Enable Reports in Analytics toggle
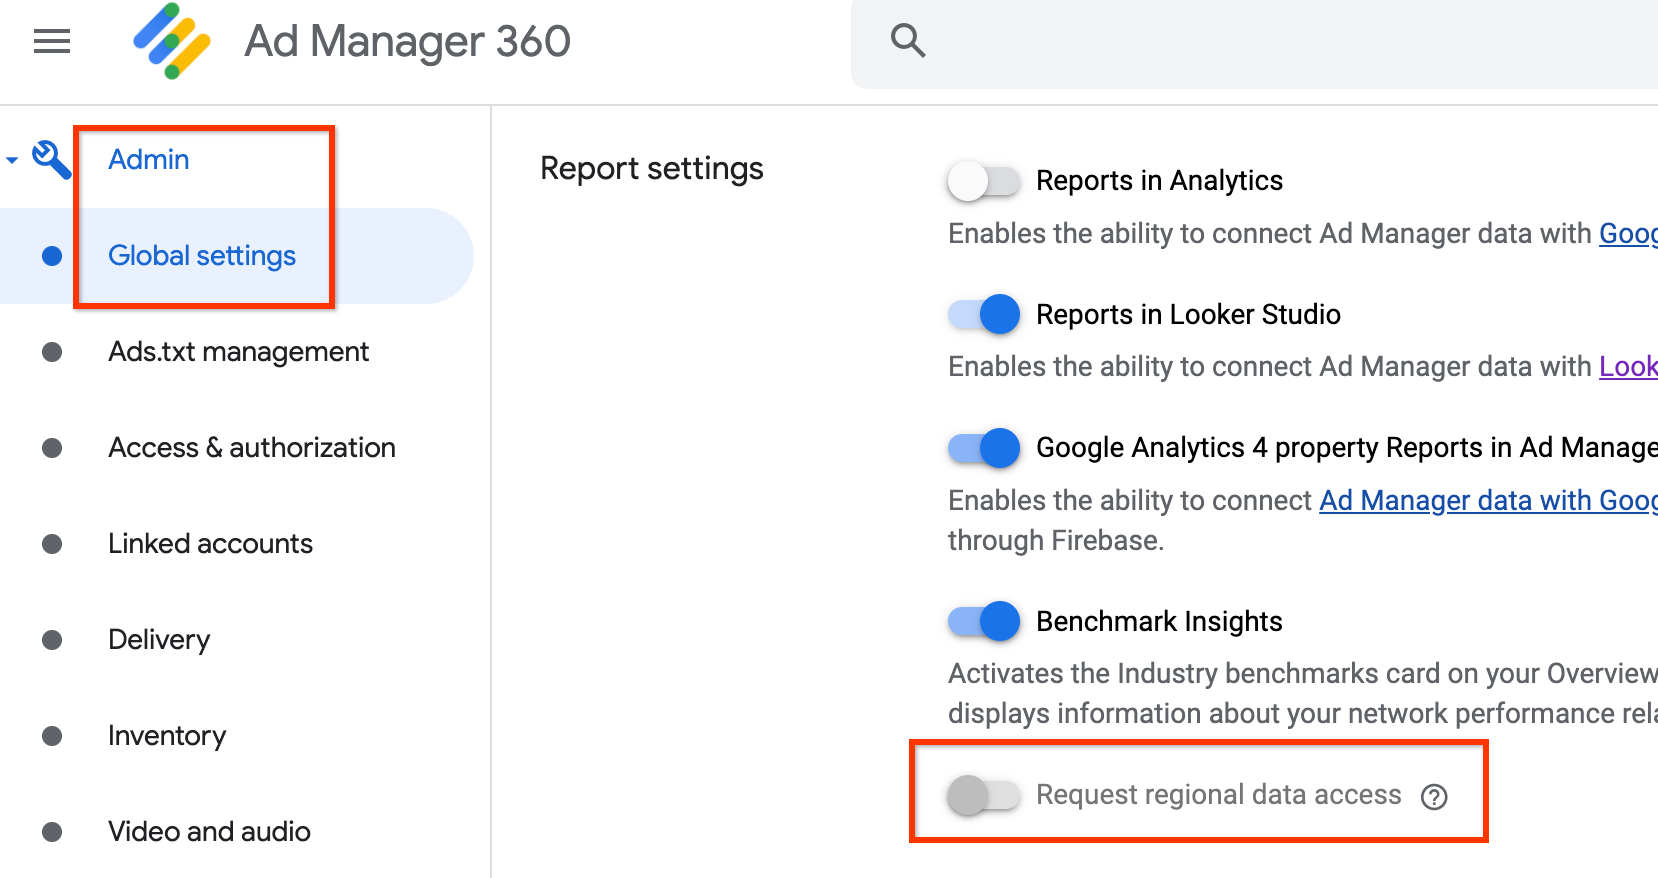 click(x=984, y=181)
